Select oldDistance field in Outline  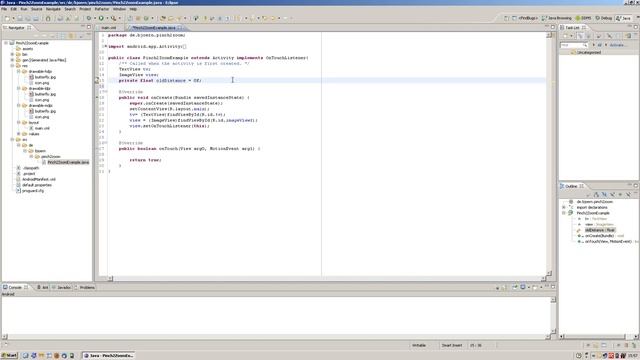coord(600,230)
